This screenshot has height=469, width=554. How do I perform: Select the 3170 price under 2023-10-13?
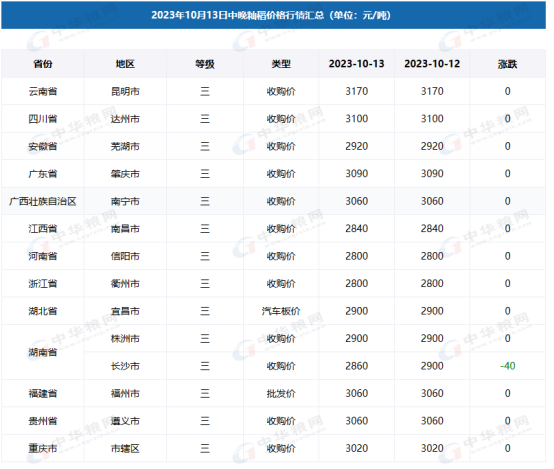pos(356,92)
